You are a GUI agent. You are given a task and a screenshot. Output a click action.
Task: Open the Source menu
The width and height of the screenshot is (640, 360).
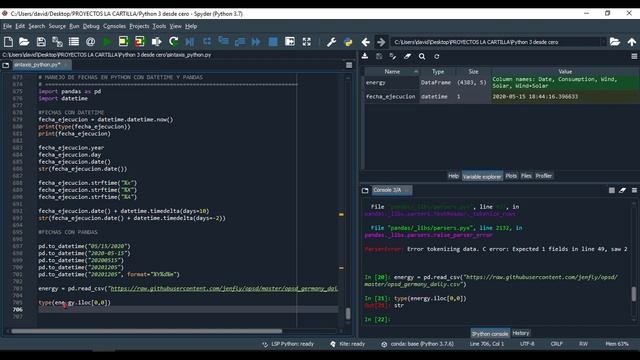57,26
